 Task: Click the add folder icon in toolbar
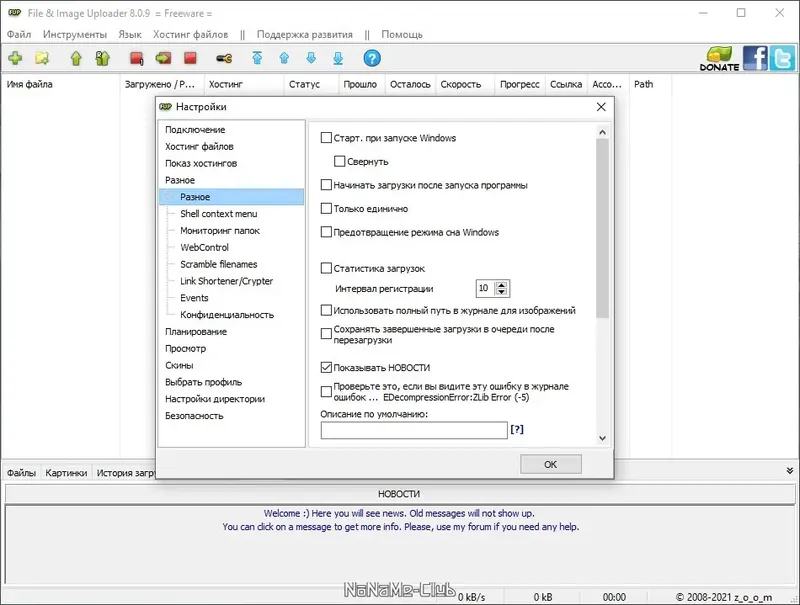point(42,58)
